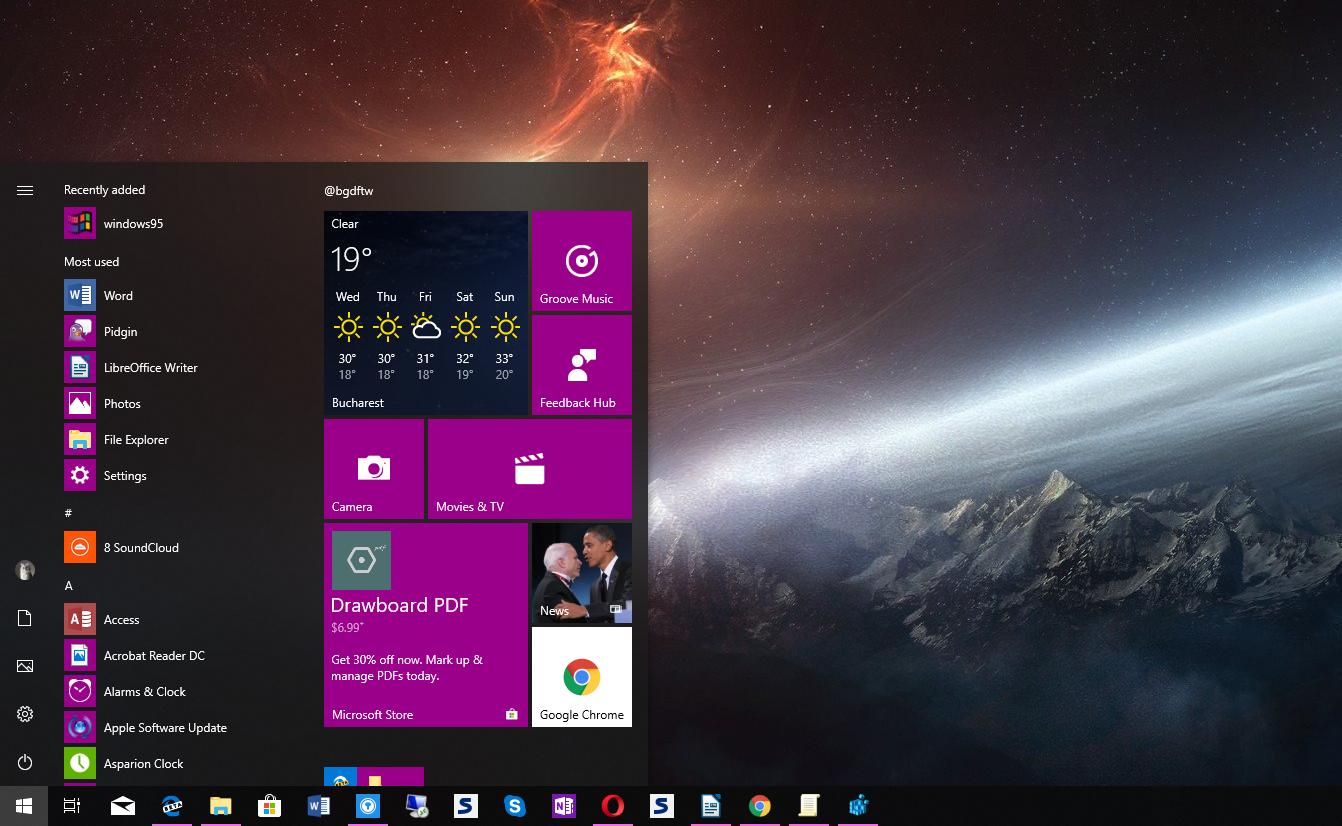Open the yellow notepad icon on the taskbar
The width and height of the screenshot is (1342, 826).
coord(809,806)
